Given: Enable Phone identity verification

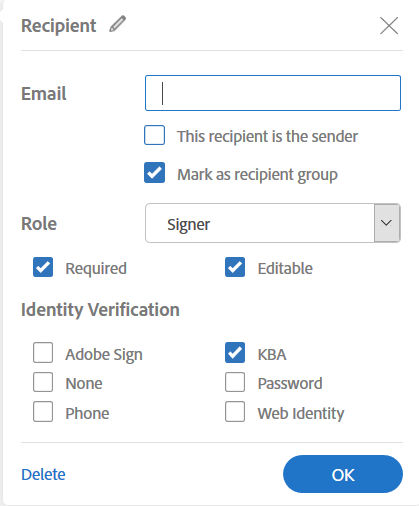Looking at the screenshot, I should tap(43, 412).
